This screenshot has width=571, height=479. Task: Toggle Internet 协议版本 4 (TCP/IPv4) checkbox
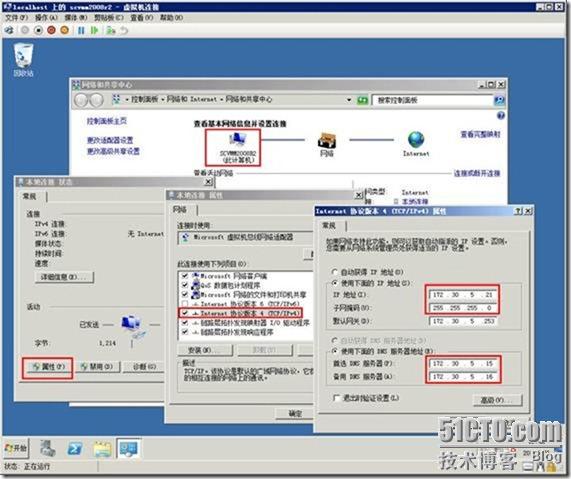[x=185, y=313]
